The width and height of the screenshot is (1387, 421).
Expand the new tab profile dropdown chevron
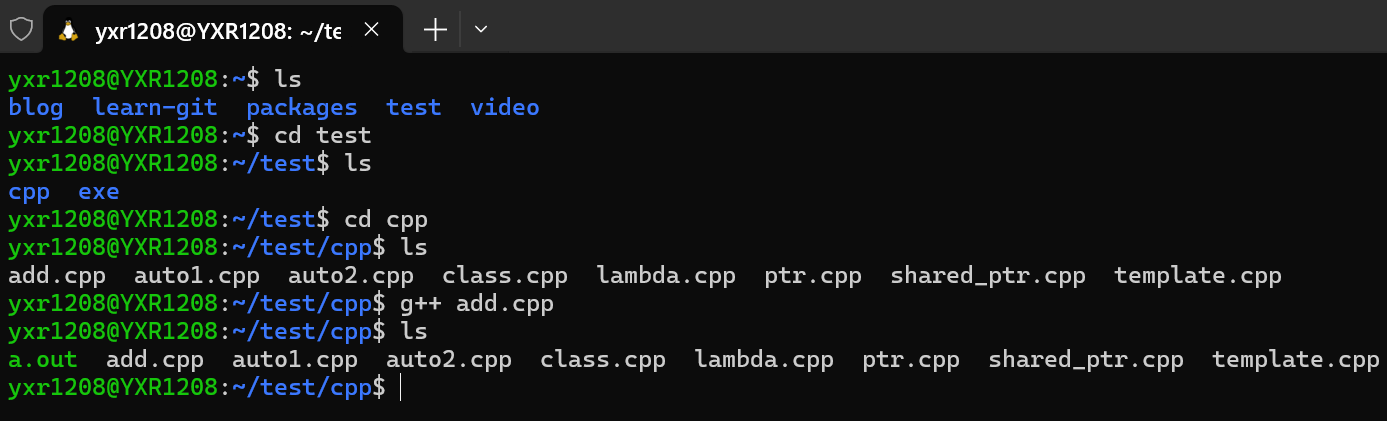point(481,30)
